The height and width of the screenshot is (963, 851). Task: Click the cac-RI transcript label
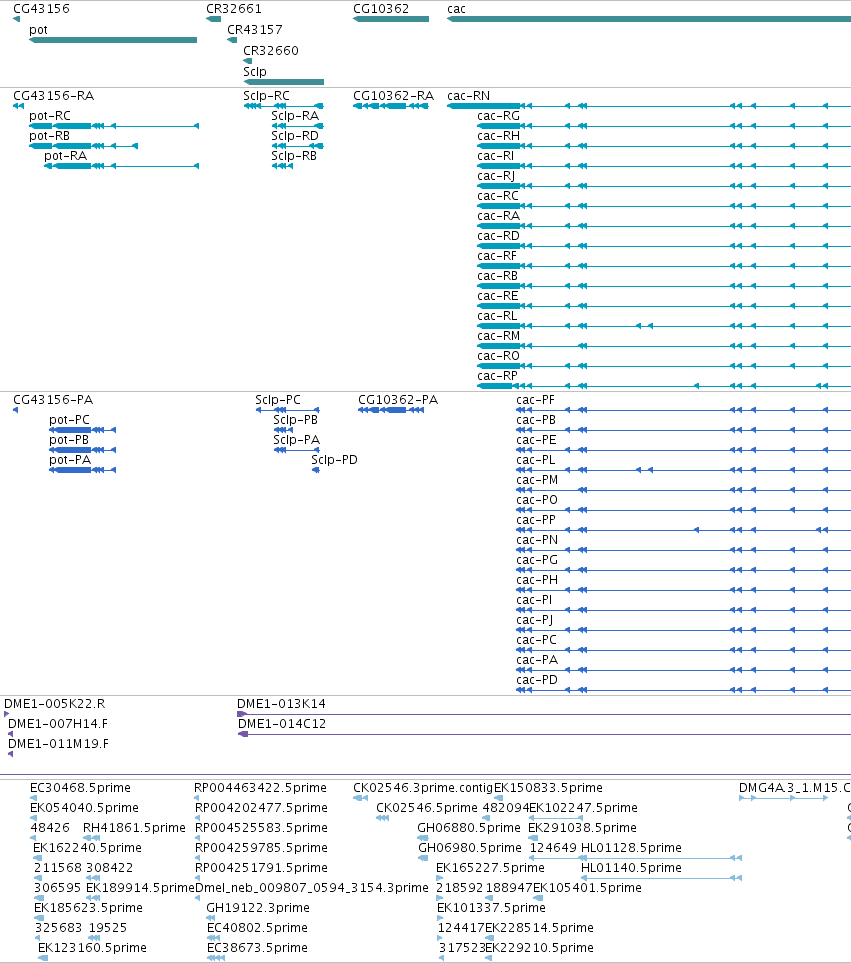click(x=495, y=156)
